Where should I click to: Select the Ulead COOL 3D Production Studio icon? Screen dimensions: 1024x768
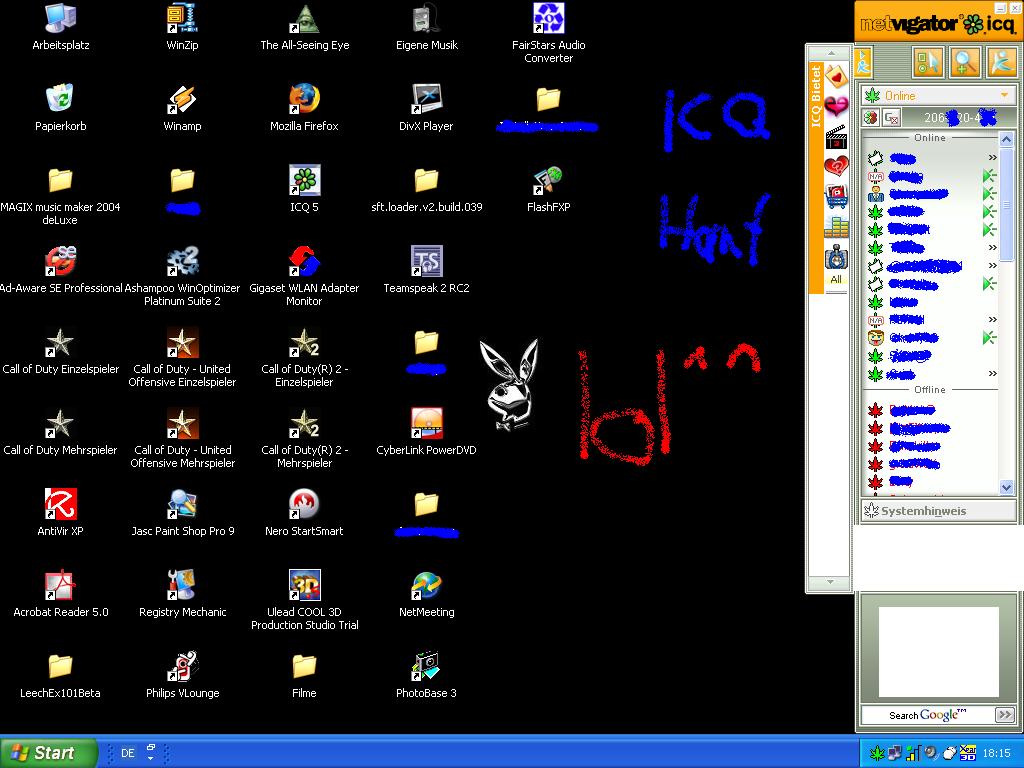click(x=304, y=600)
